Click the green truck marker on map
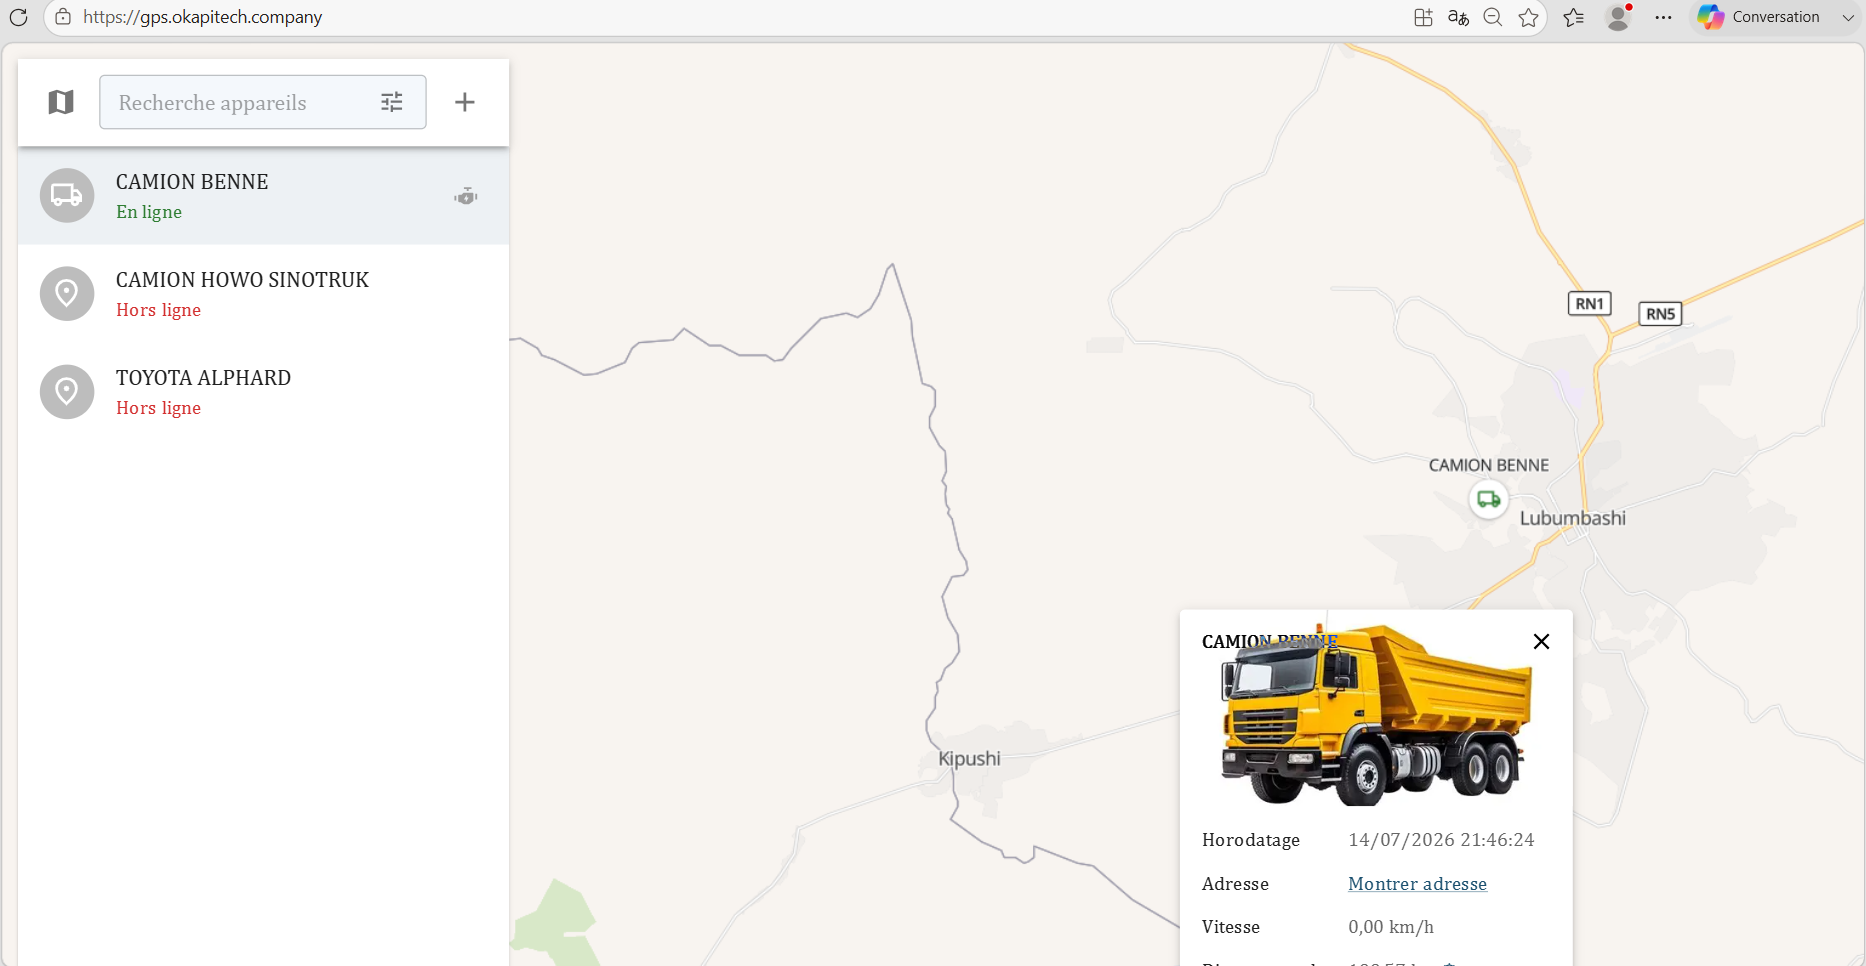 pyautogui.click(x=1489, y=499)
